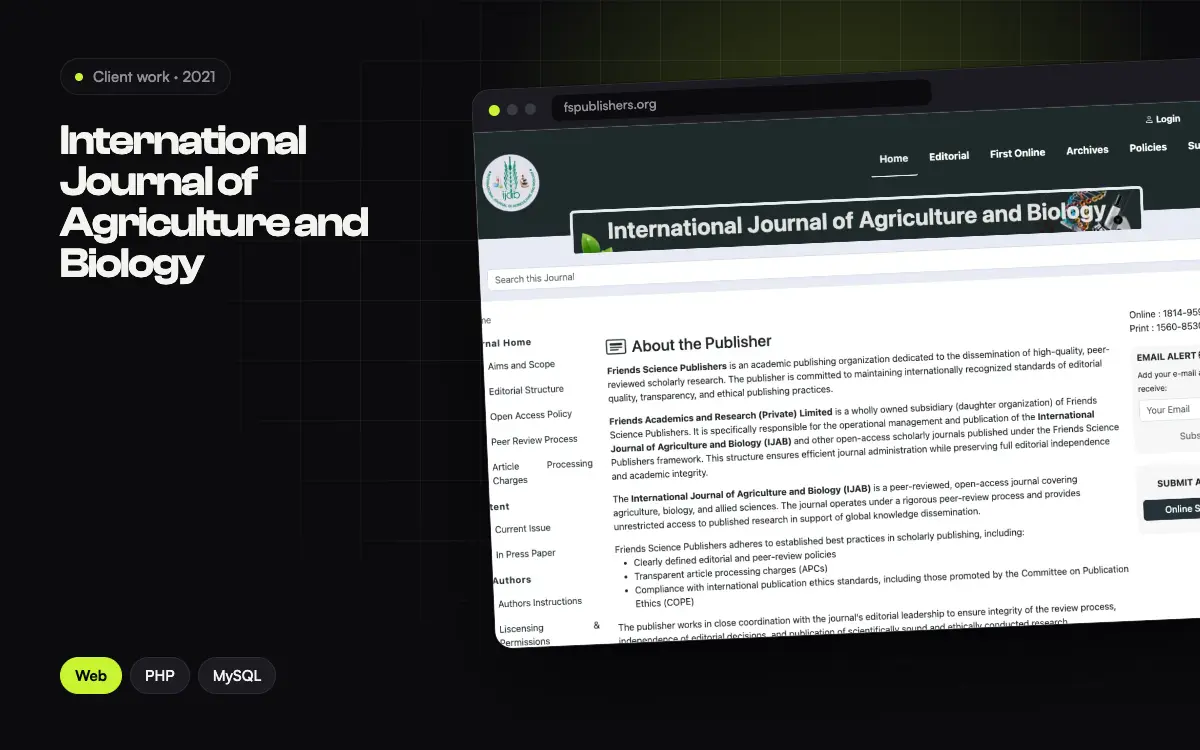Open Liscensing & Permissions sidebar link
1200x750 pixels.
[549, 633]
